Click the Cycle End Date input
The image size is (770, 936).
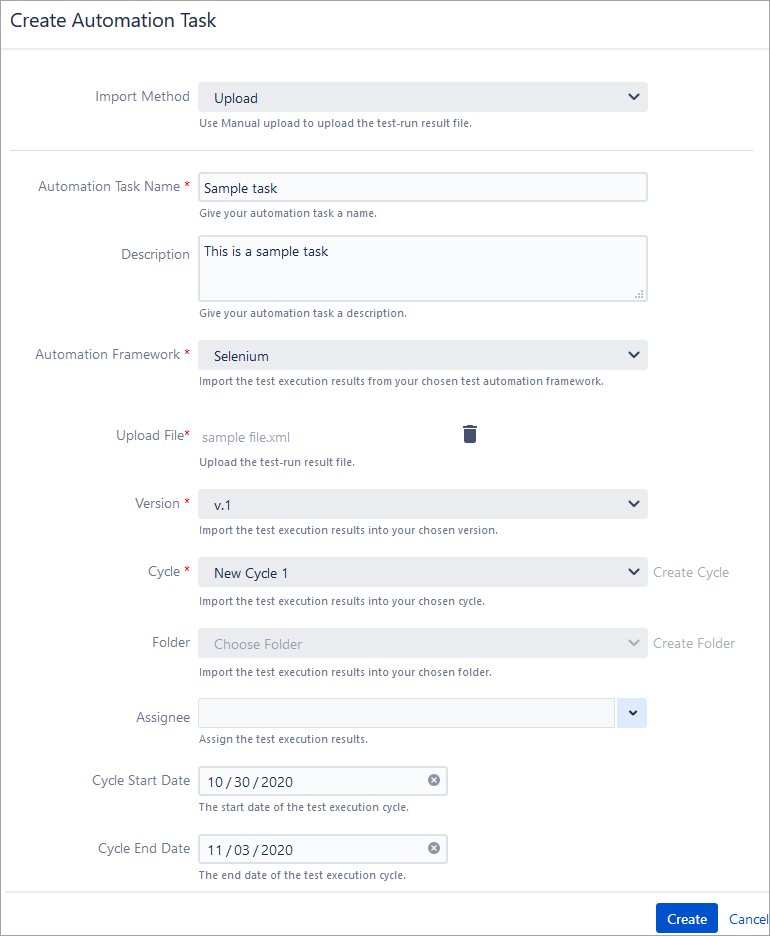pyautogui.click(x=300, y=847)
